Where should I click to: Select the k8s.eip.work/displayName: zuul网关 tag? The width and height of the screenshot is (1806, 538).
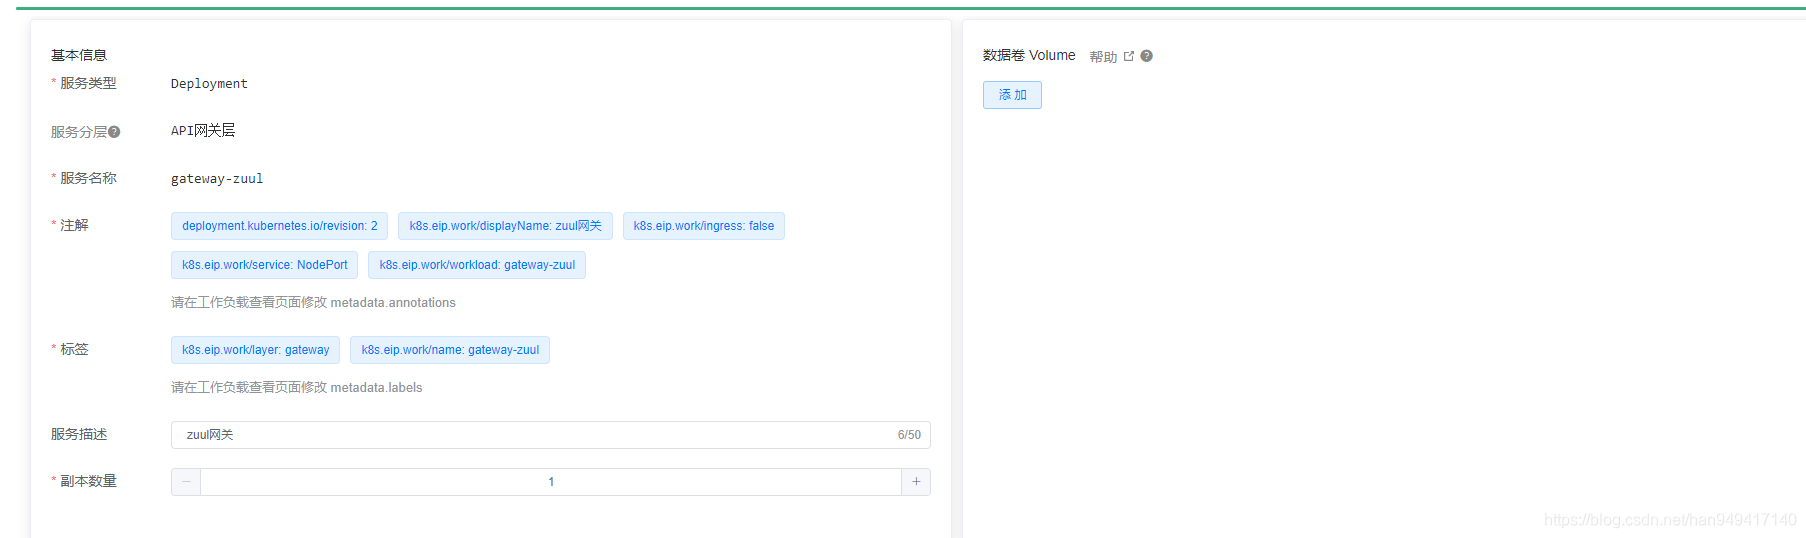click(x=505, y=226)
